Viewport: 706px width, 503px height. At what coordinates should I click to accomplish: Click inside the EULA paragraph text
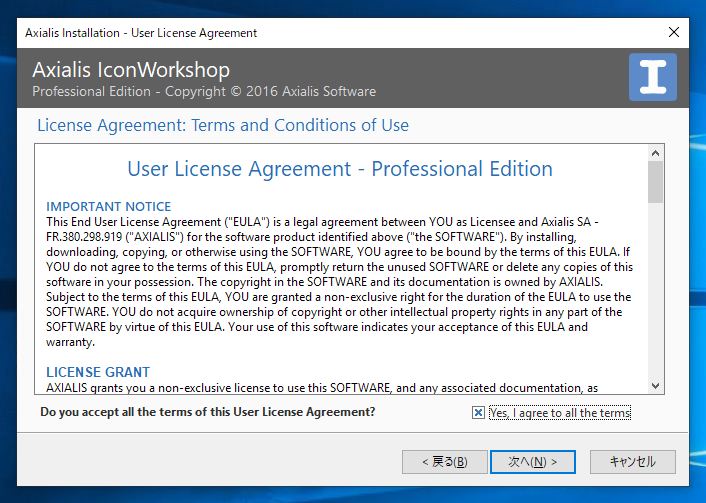(x=339, y=282)
